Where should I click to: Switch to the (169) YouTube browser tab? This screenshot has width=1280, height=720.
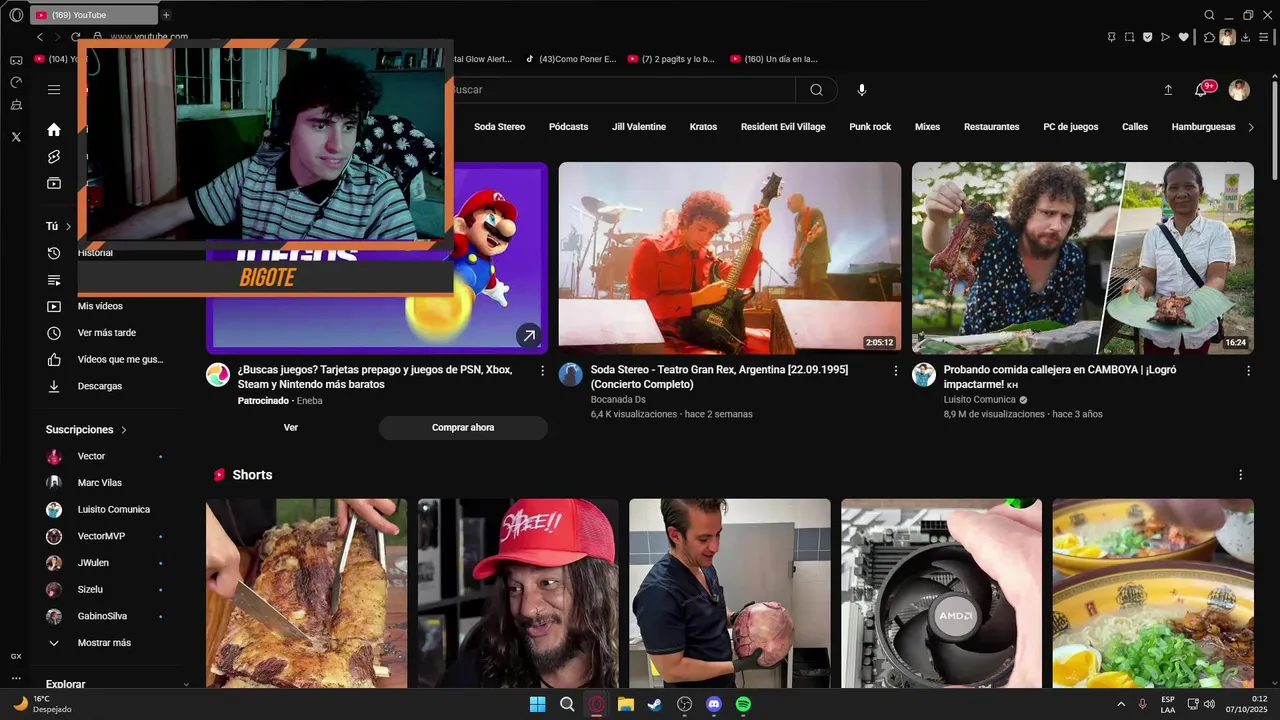[x=93, y=15]
